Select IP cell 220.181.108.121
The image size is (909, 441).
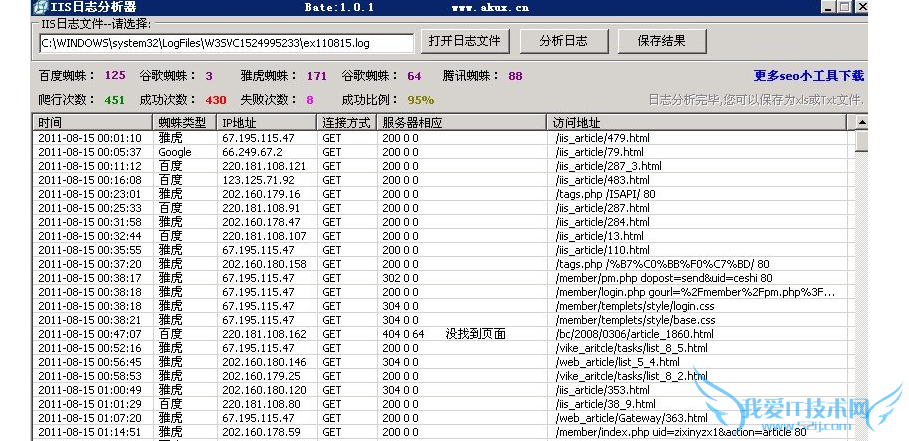coord(264,166)
